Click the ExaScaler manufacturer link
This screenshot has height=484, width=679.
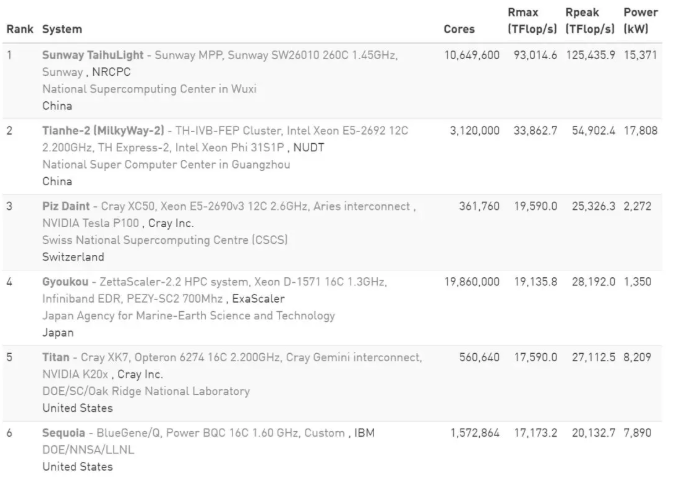tap(261, 299)
